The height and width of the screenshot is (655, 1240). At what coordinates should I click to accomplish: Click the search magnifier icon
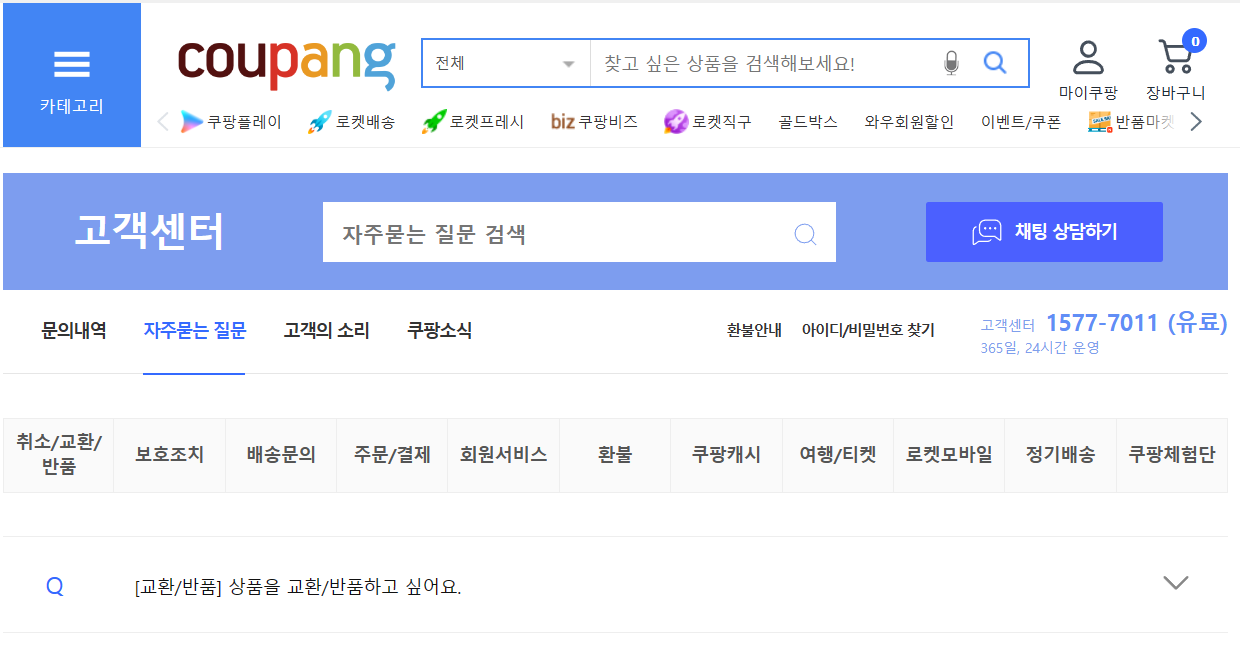click(994, 62)
